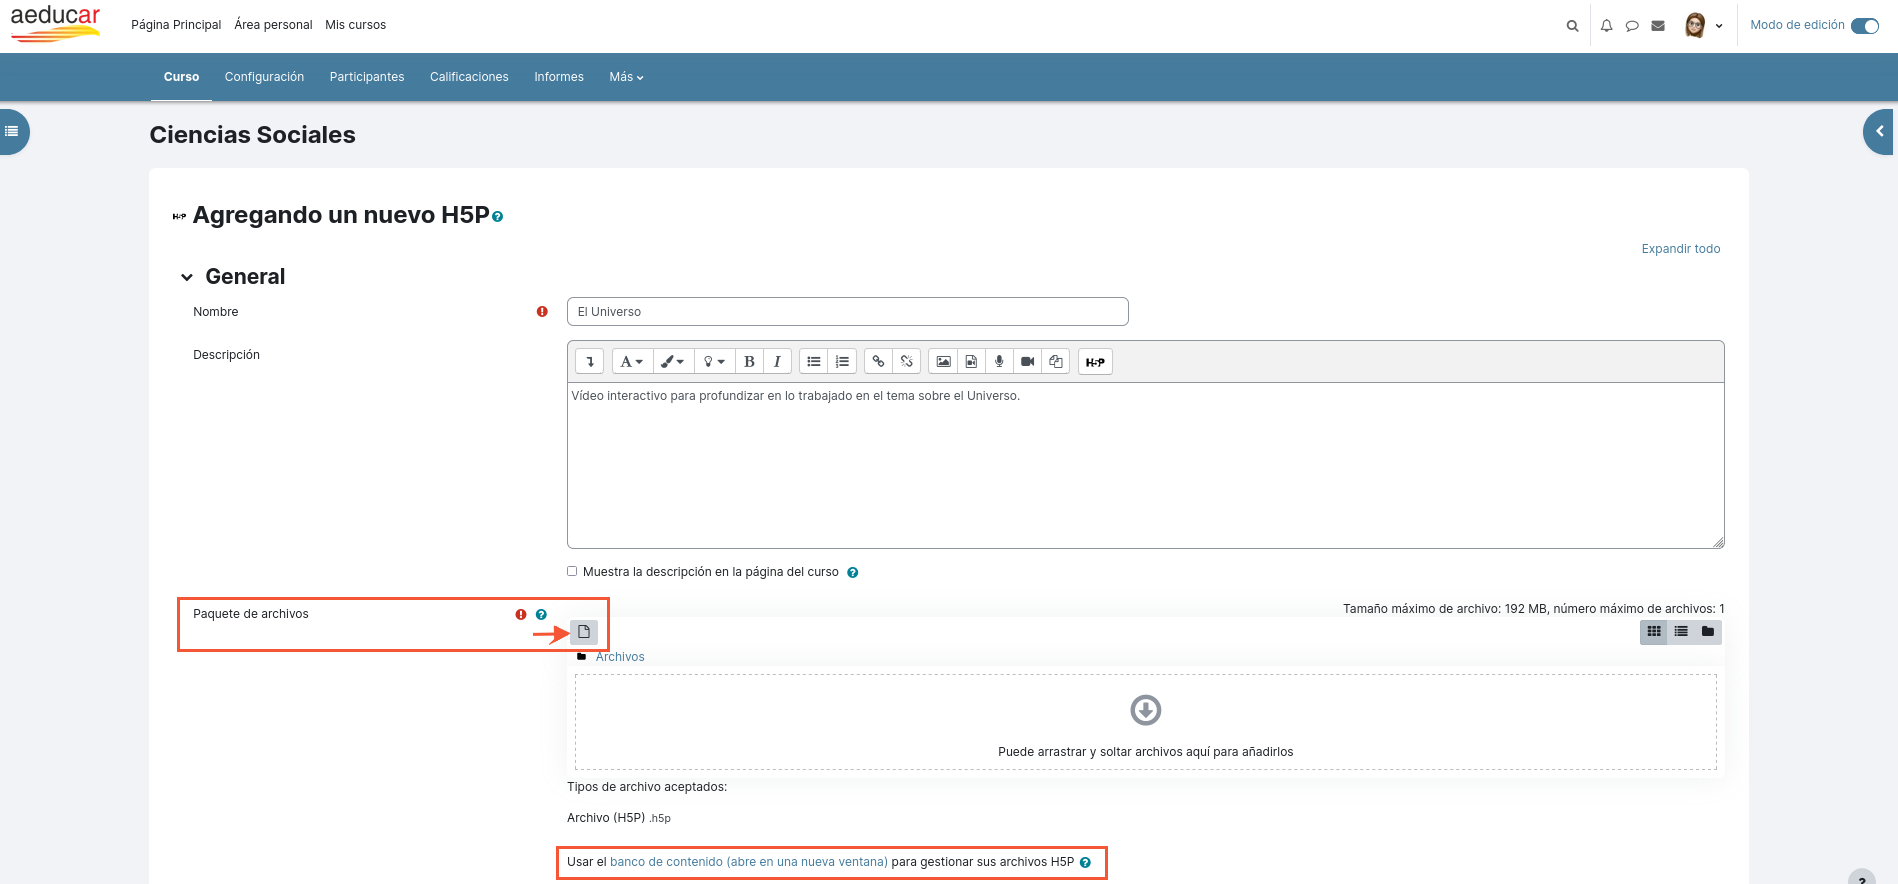Expand the Más menu
The image size is (1898, 884).
[626, 77]
